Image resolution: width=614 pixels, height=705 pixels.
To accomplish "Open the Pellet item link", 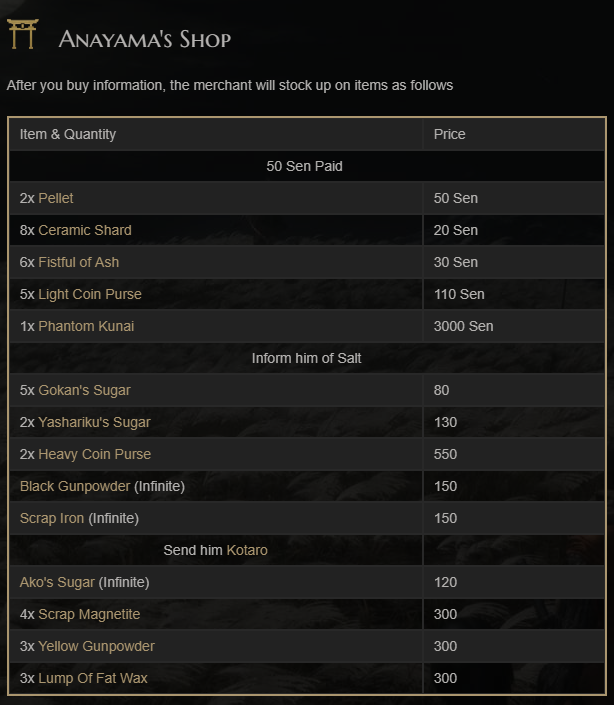I will [56, 198].
